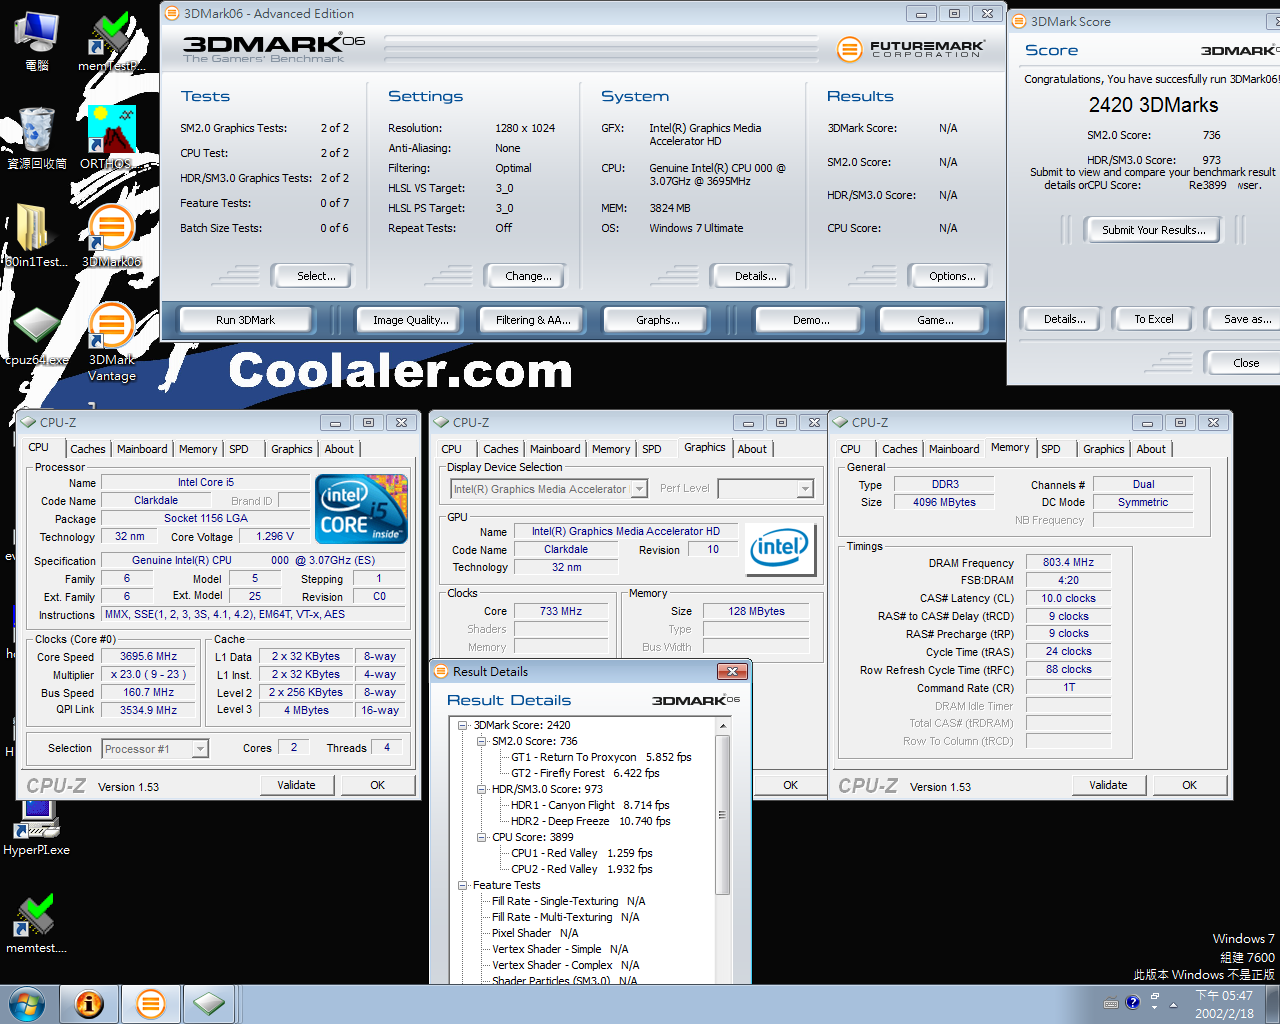Open About tab in right CPU-Z window
Screen dimensions: 1280x1024
pyautogui.click(x=1151, y=449)
